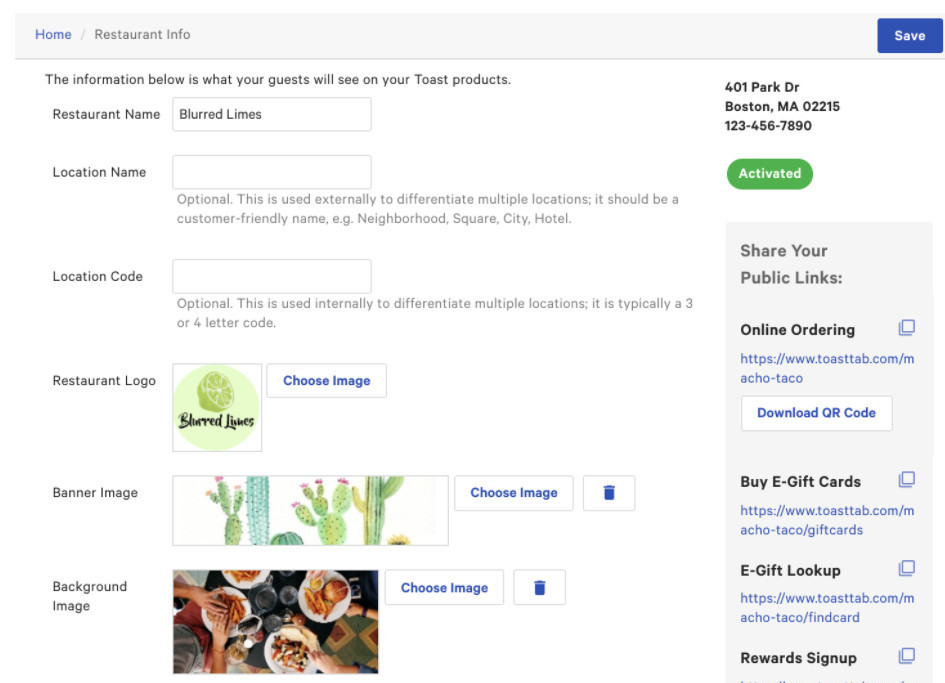Download QR Code for online ordering

tap(817, 413)
